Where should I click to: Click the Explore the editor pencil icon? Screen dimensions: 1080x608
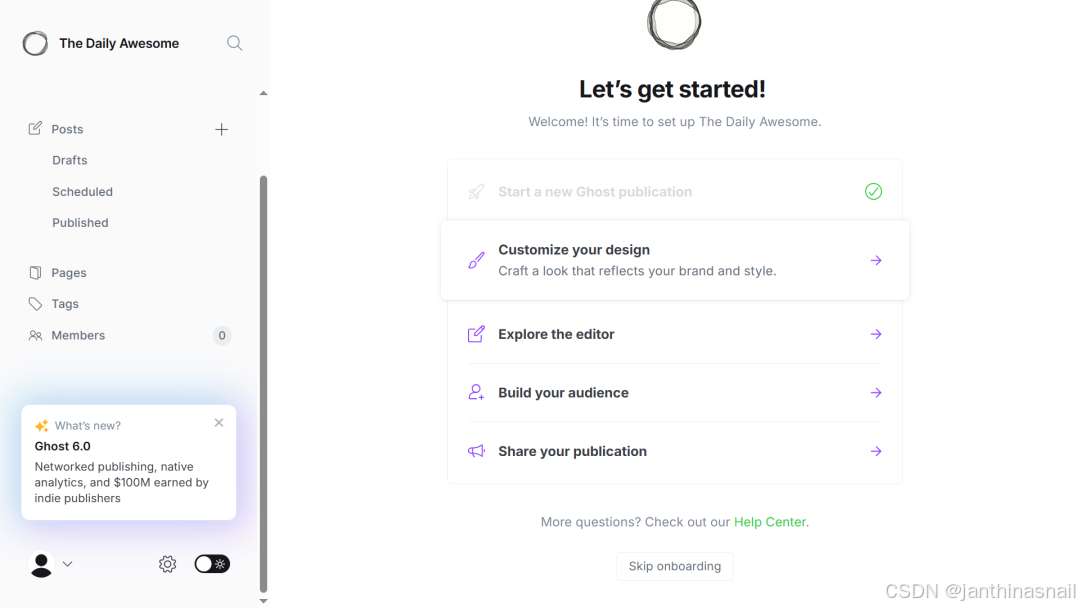click(x=476, y=334)
